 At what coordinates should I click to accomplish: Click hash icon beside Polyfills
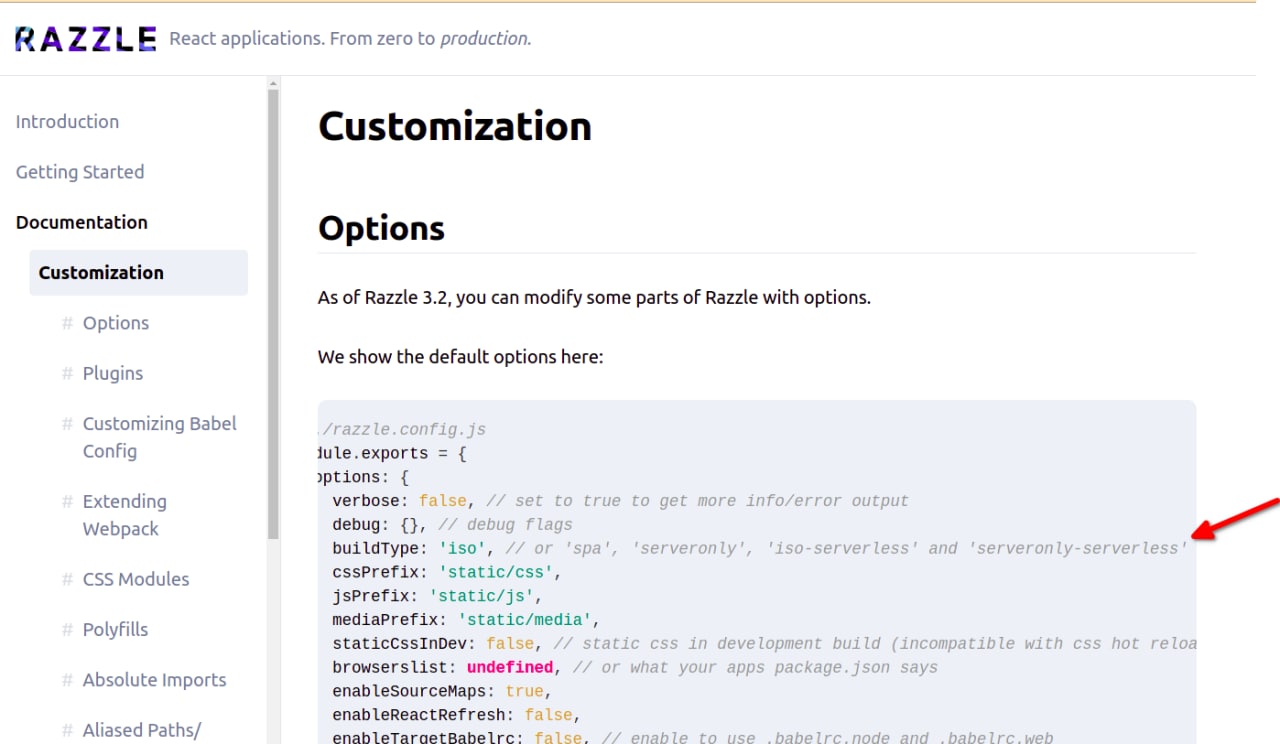(68, 629)
